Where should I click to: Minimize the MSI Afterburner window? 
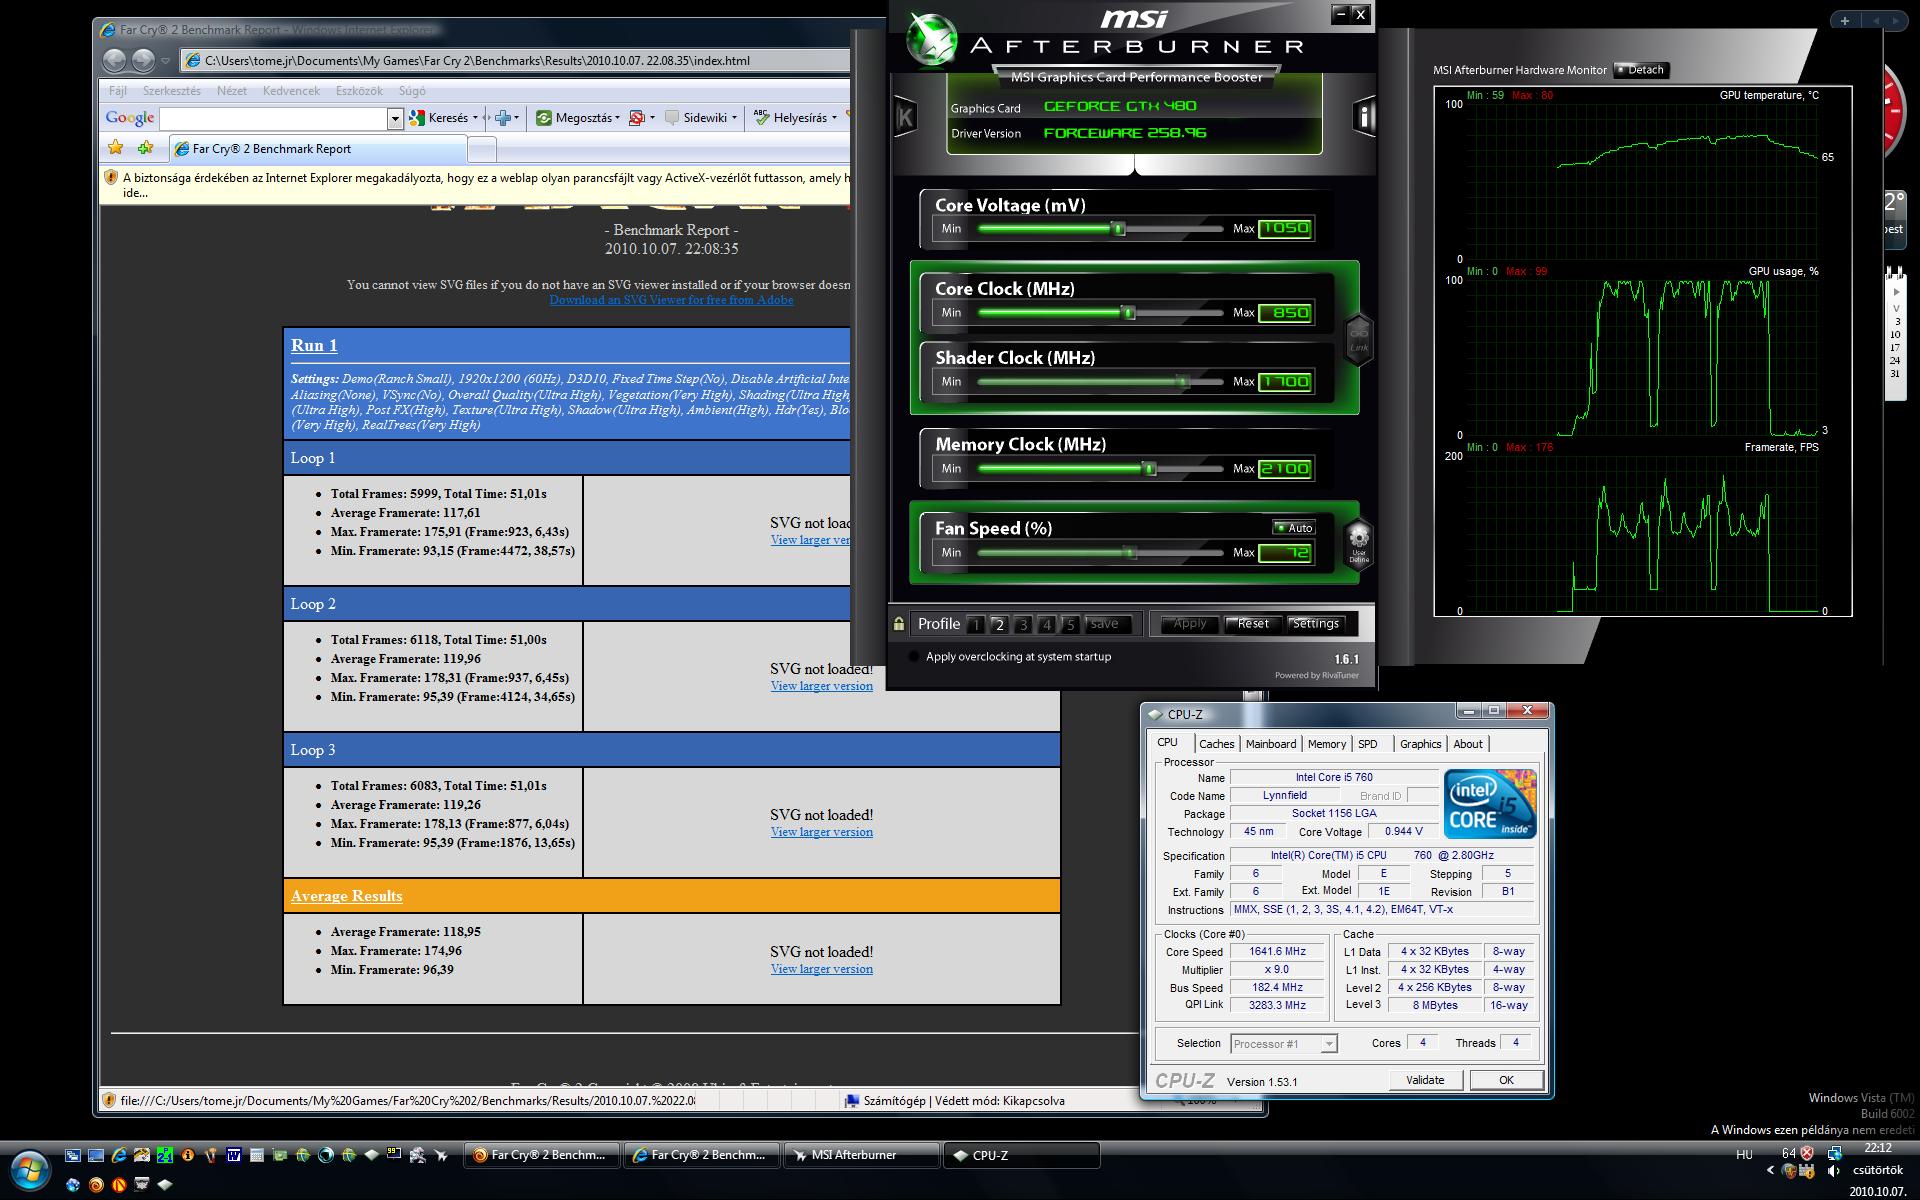pyautogui.click(x=1340, y=14)
